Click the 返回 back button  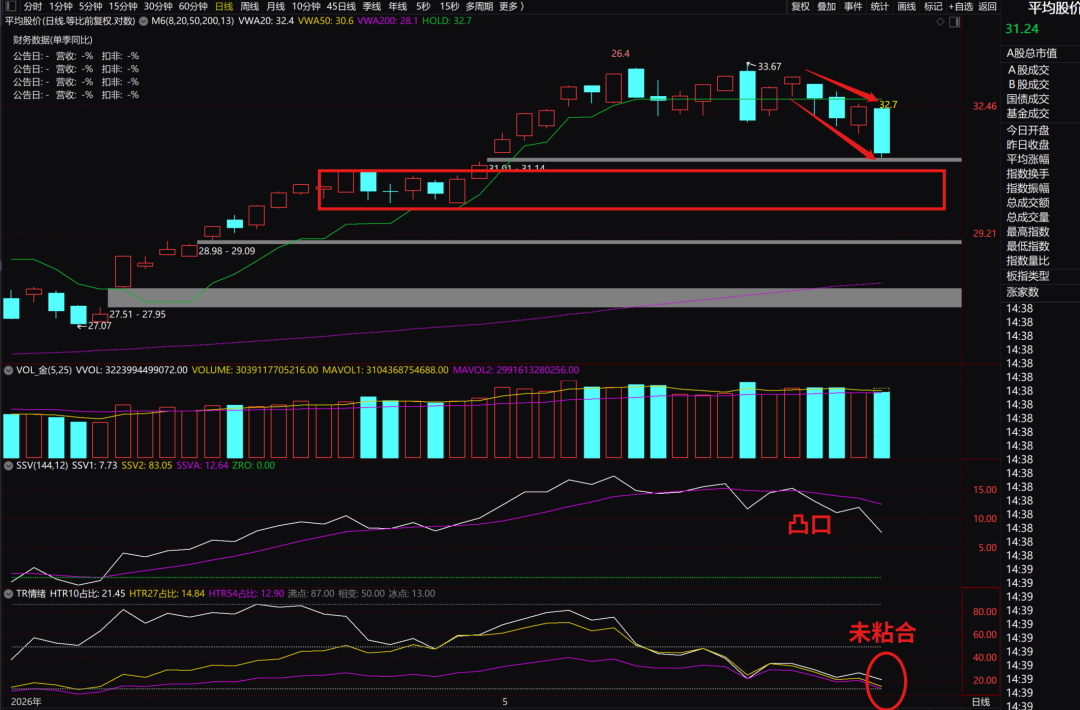coord(987,6)
